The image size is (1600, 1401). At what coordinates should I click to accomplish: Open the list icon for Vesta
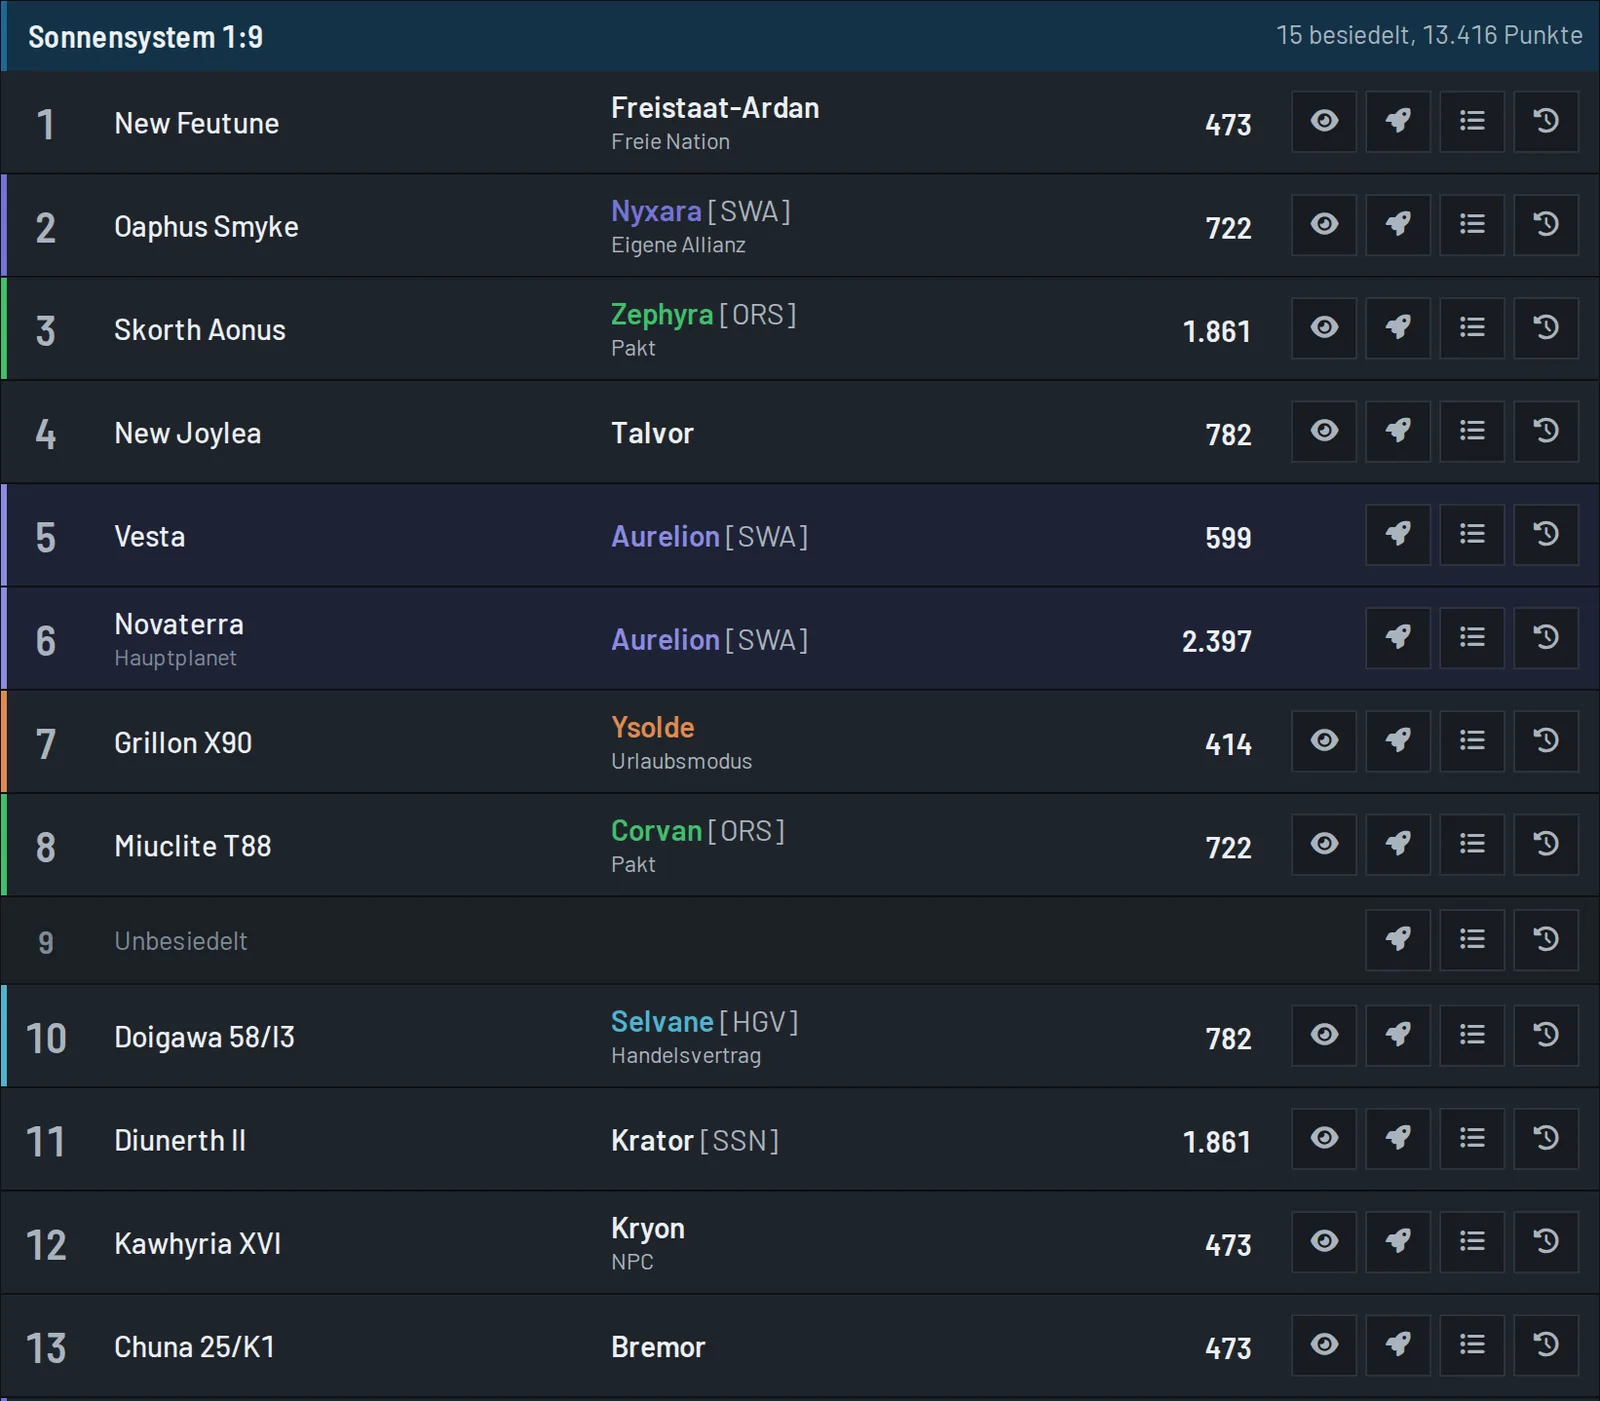(x=1472, y=534)
